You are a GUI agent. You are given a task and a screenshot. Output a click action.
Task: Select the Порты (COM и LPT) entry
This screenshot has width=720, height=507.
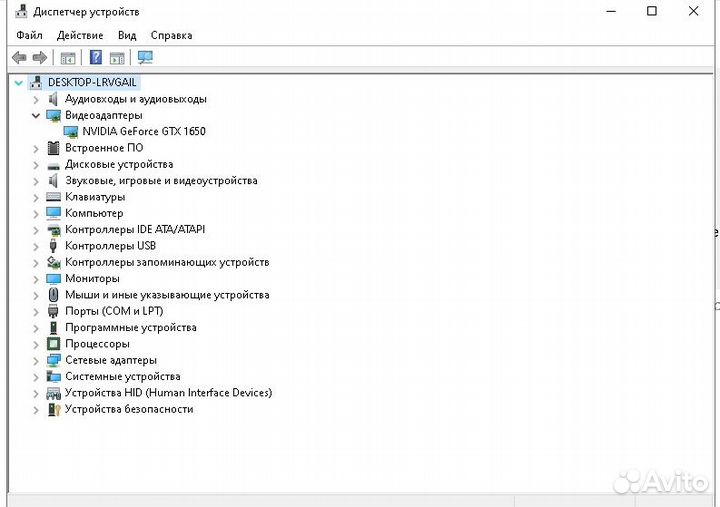(x=113, y=311)
